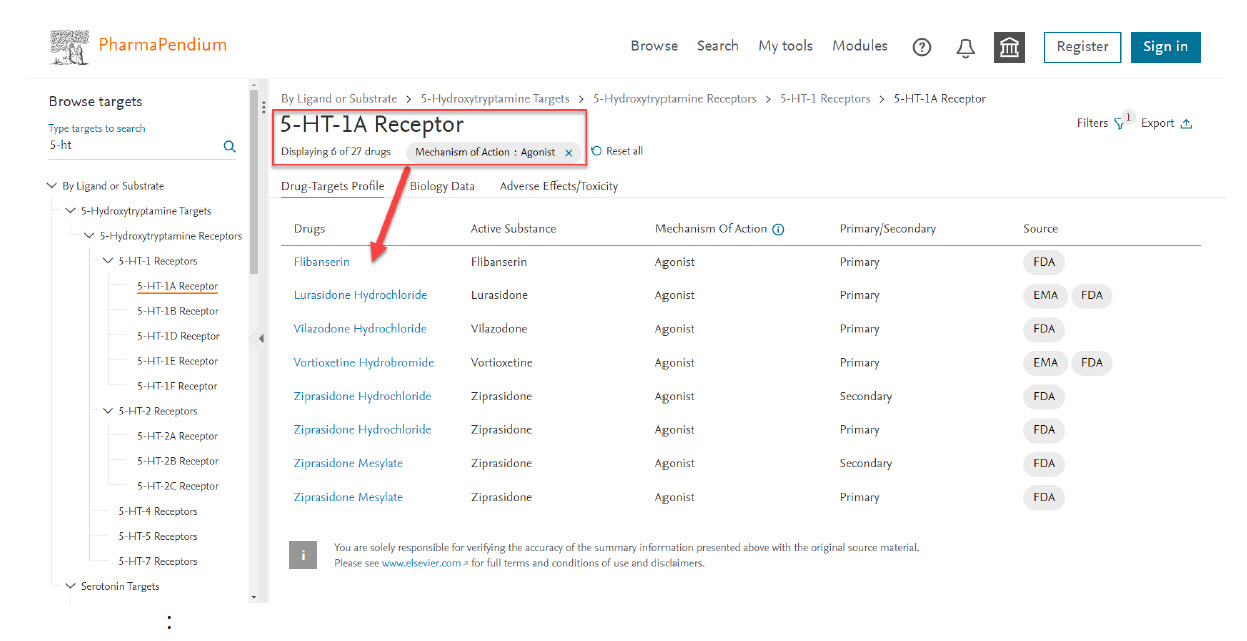Open the Filters funnel icon

(x=1119, y=124)
